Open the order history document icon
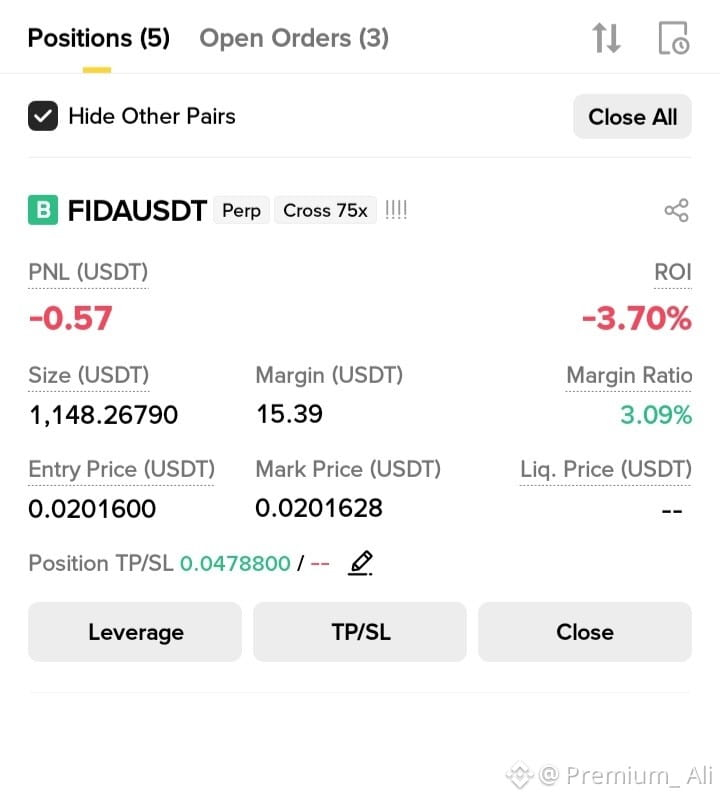The height and width of the screenshot is (800, 720). (x=674, y=38)
